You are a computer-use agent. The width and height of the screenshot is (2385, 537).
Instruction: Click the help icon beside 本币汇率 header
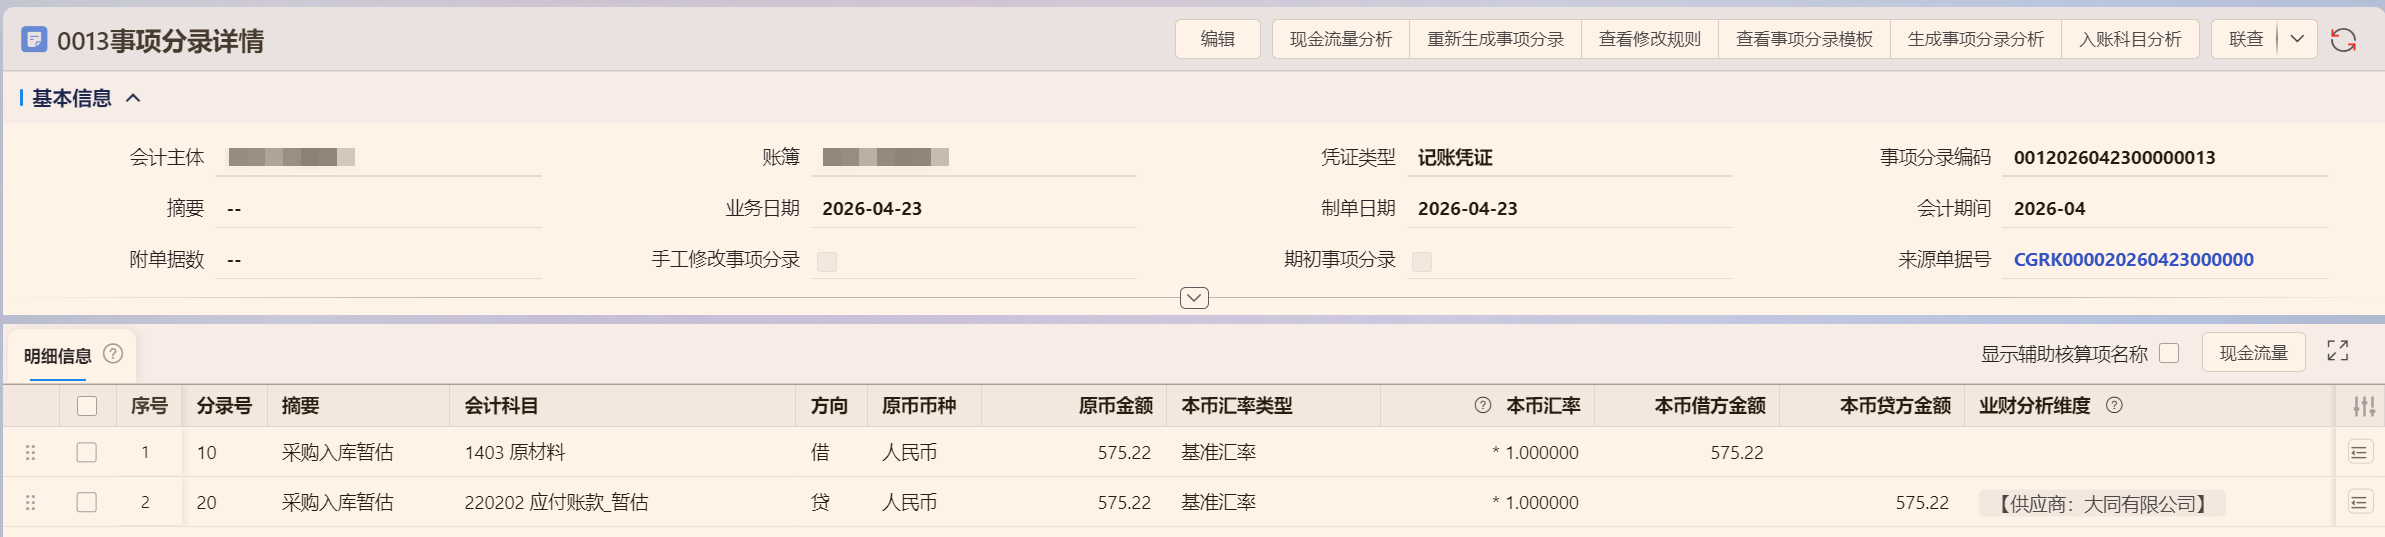pyautogui.click(x=1483, y=406)
